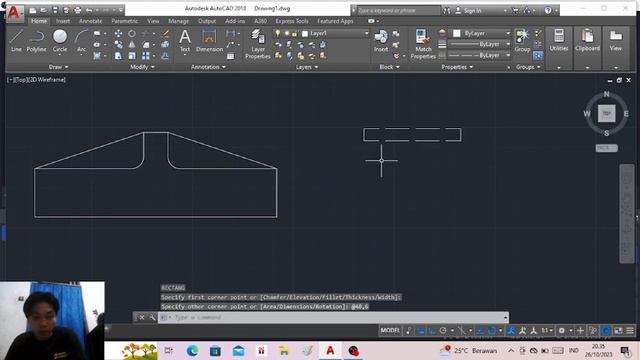640x360 pixels.
Task: Switch to the Express Tools tab
Action: click(292, 21)
